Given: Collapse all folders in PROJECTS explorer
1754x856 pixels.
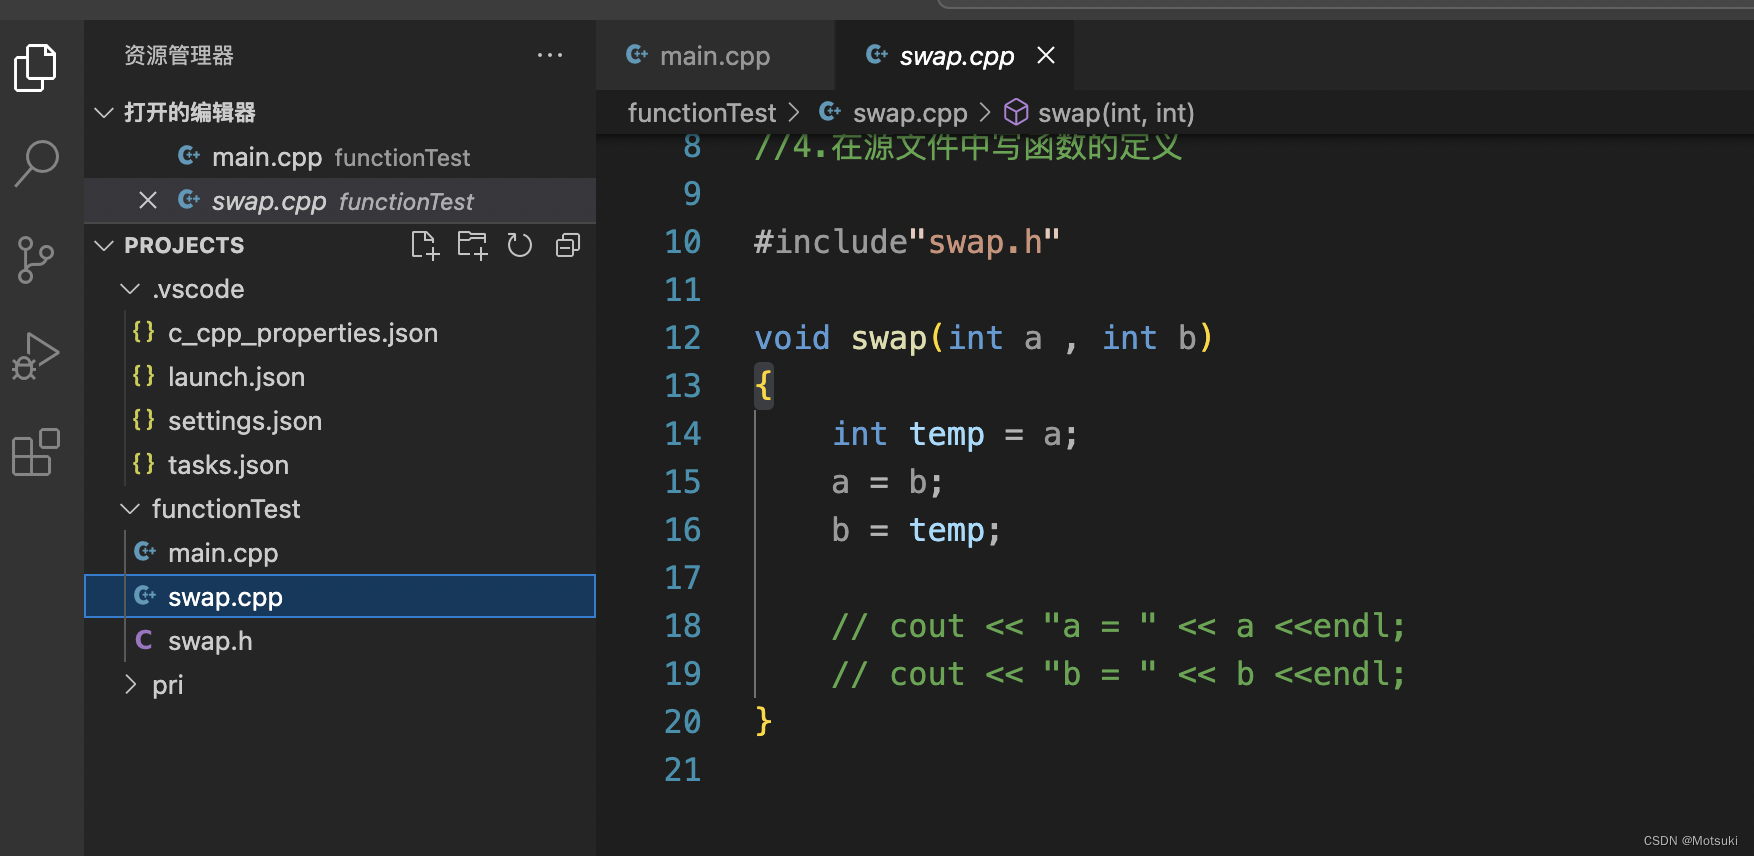Looking at the screenshot, I should pyautogui.click(x=568, y=245).
